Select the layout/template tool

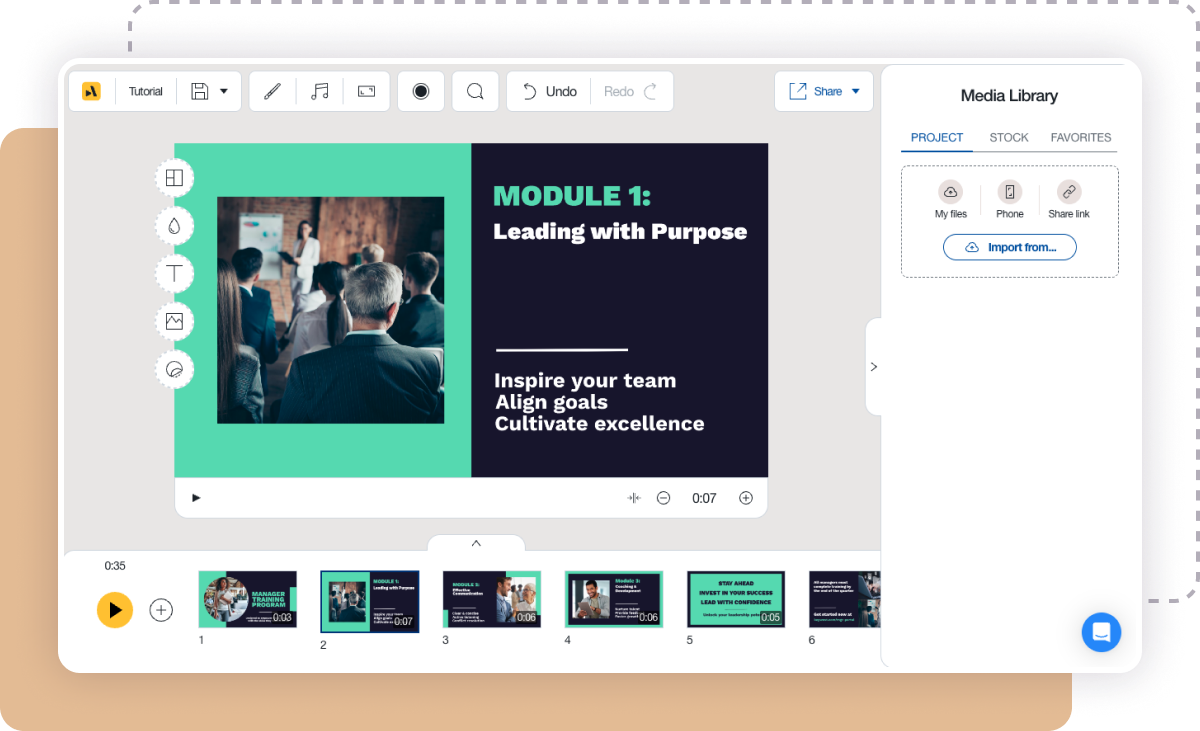pyautogui.click(x=174, y=177)
